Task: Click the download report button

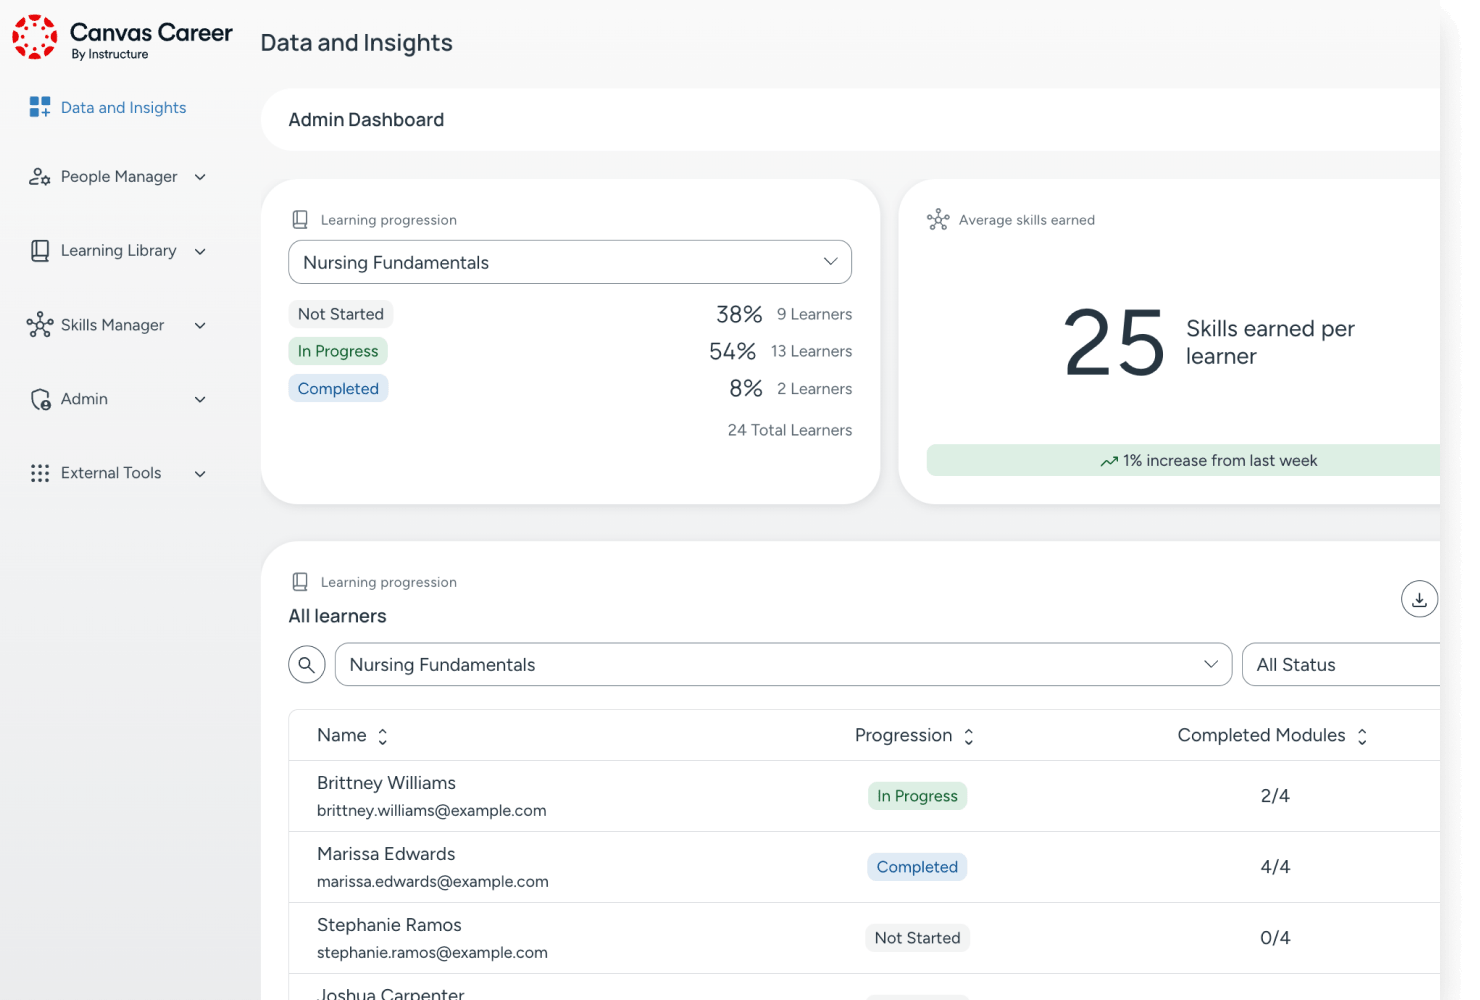Action: [1419, 598]
